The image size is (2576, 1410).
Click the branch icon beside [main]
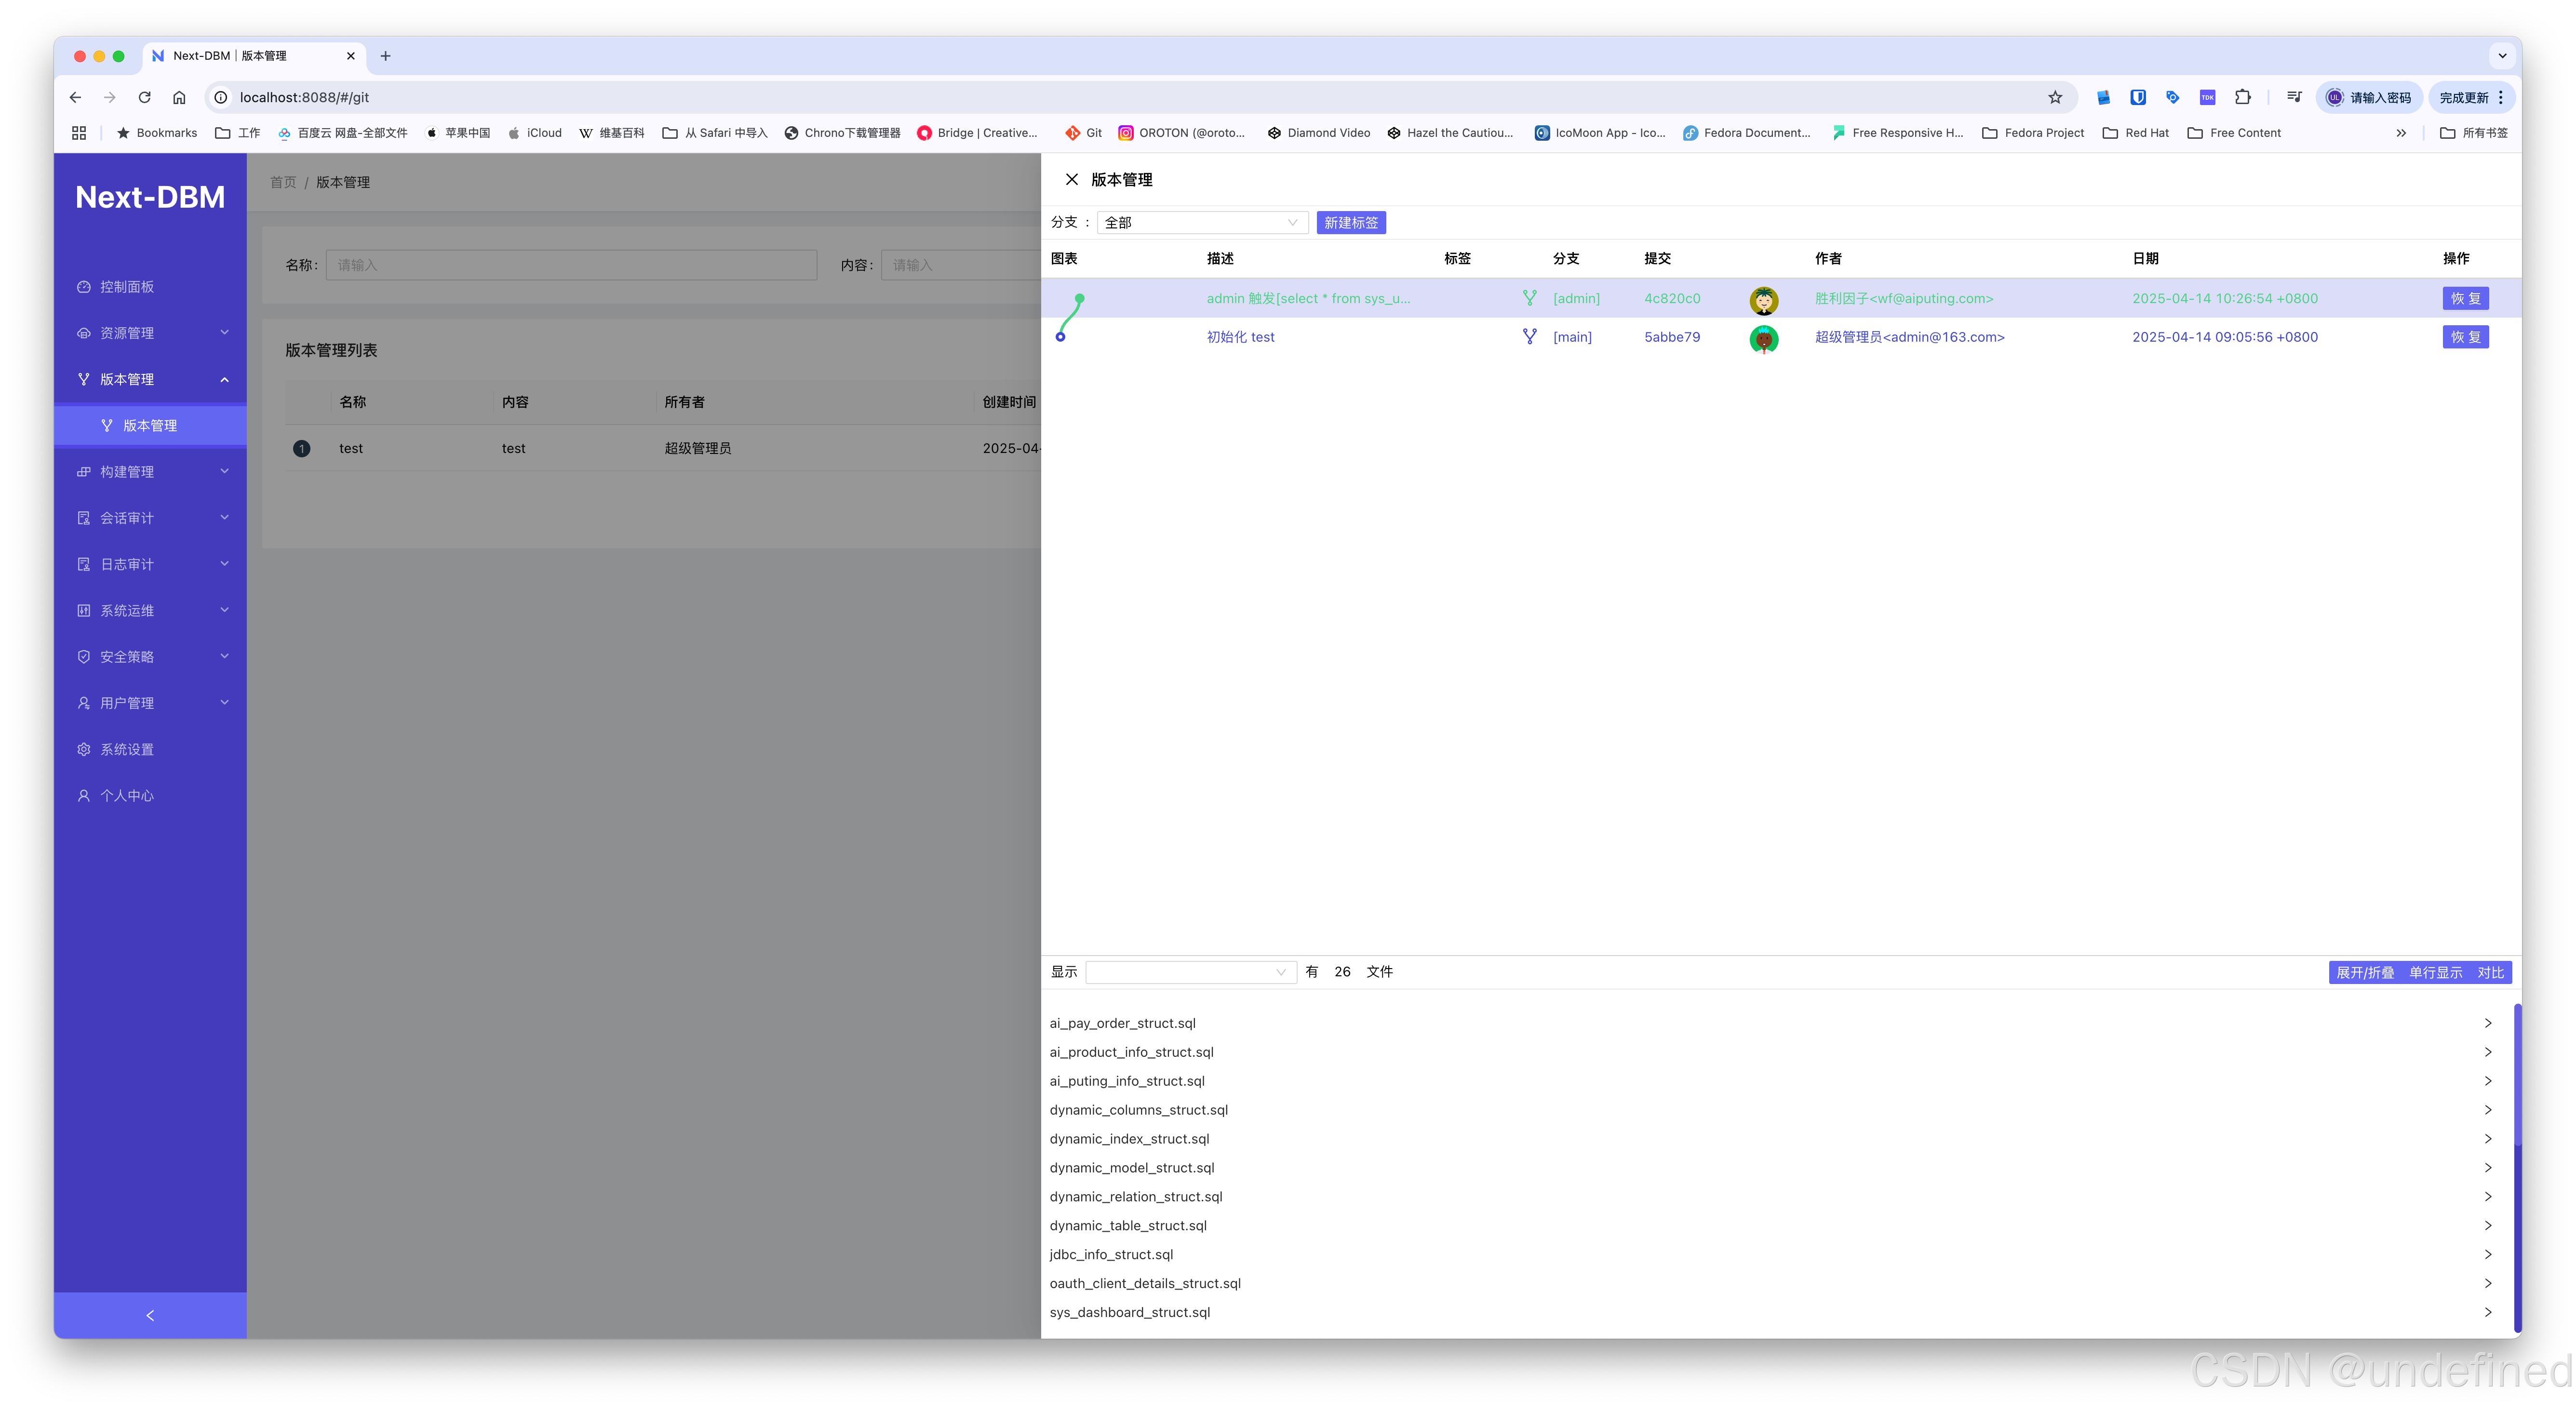click(1529, 337)
